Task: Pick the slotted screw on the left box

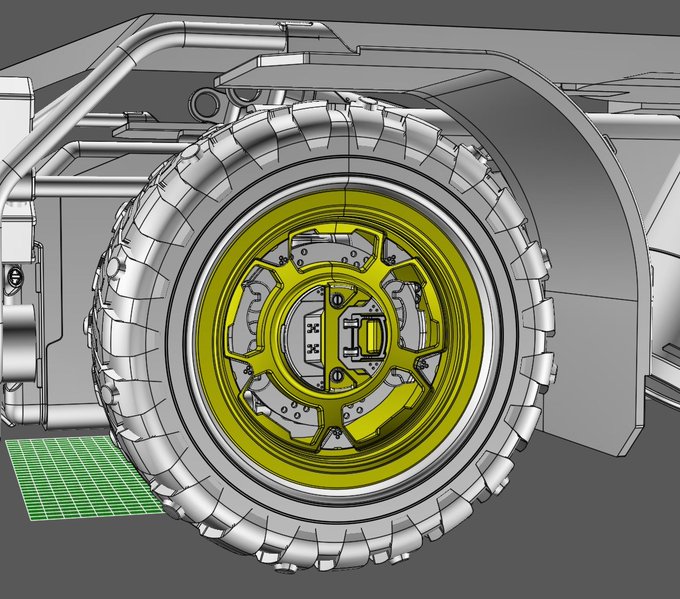Action: [14, 276]
